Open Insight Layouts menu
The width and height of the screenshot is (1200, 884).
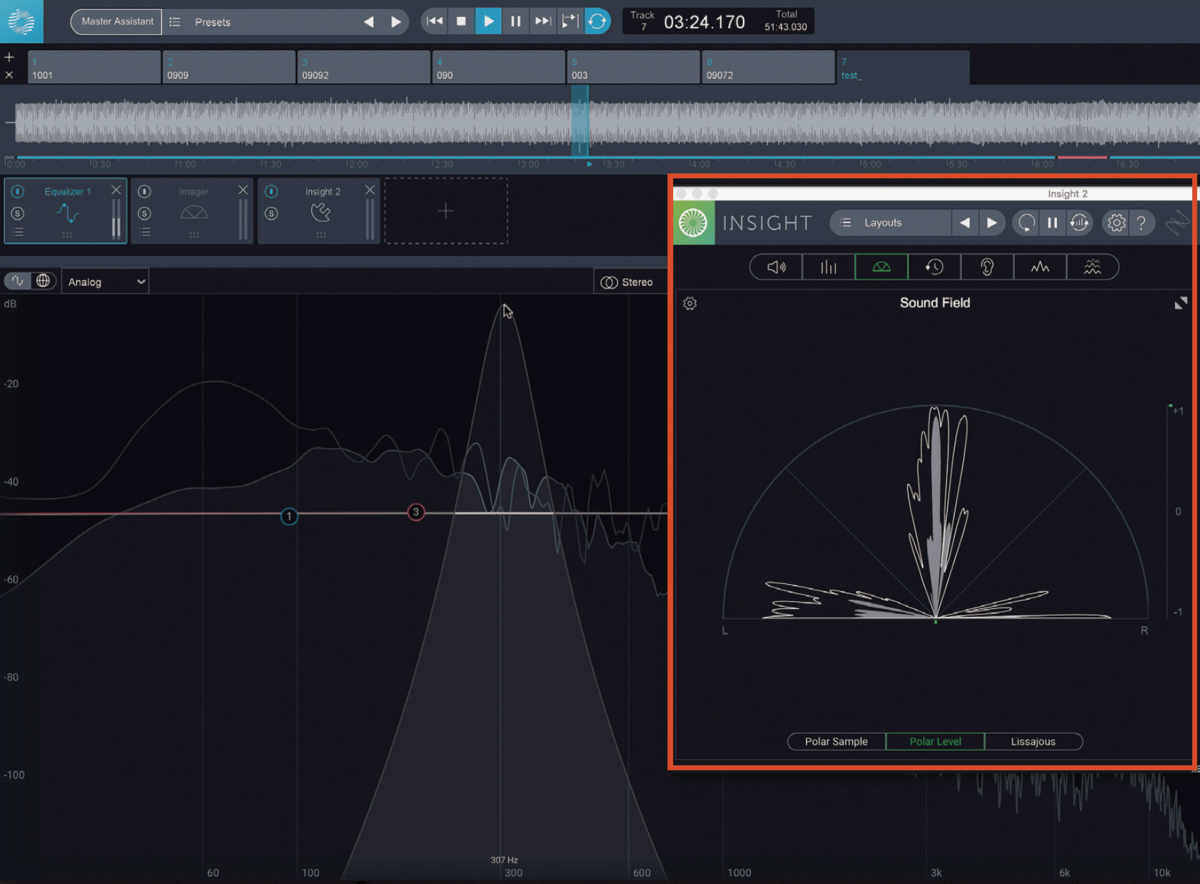[x=890, y=223]
